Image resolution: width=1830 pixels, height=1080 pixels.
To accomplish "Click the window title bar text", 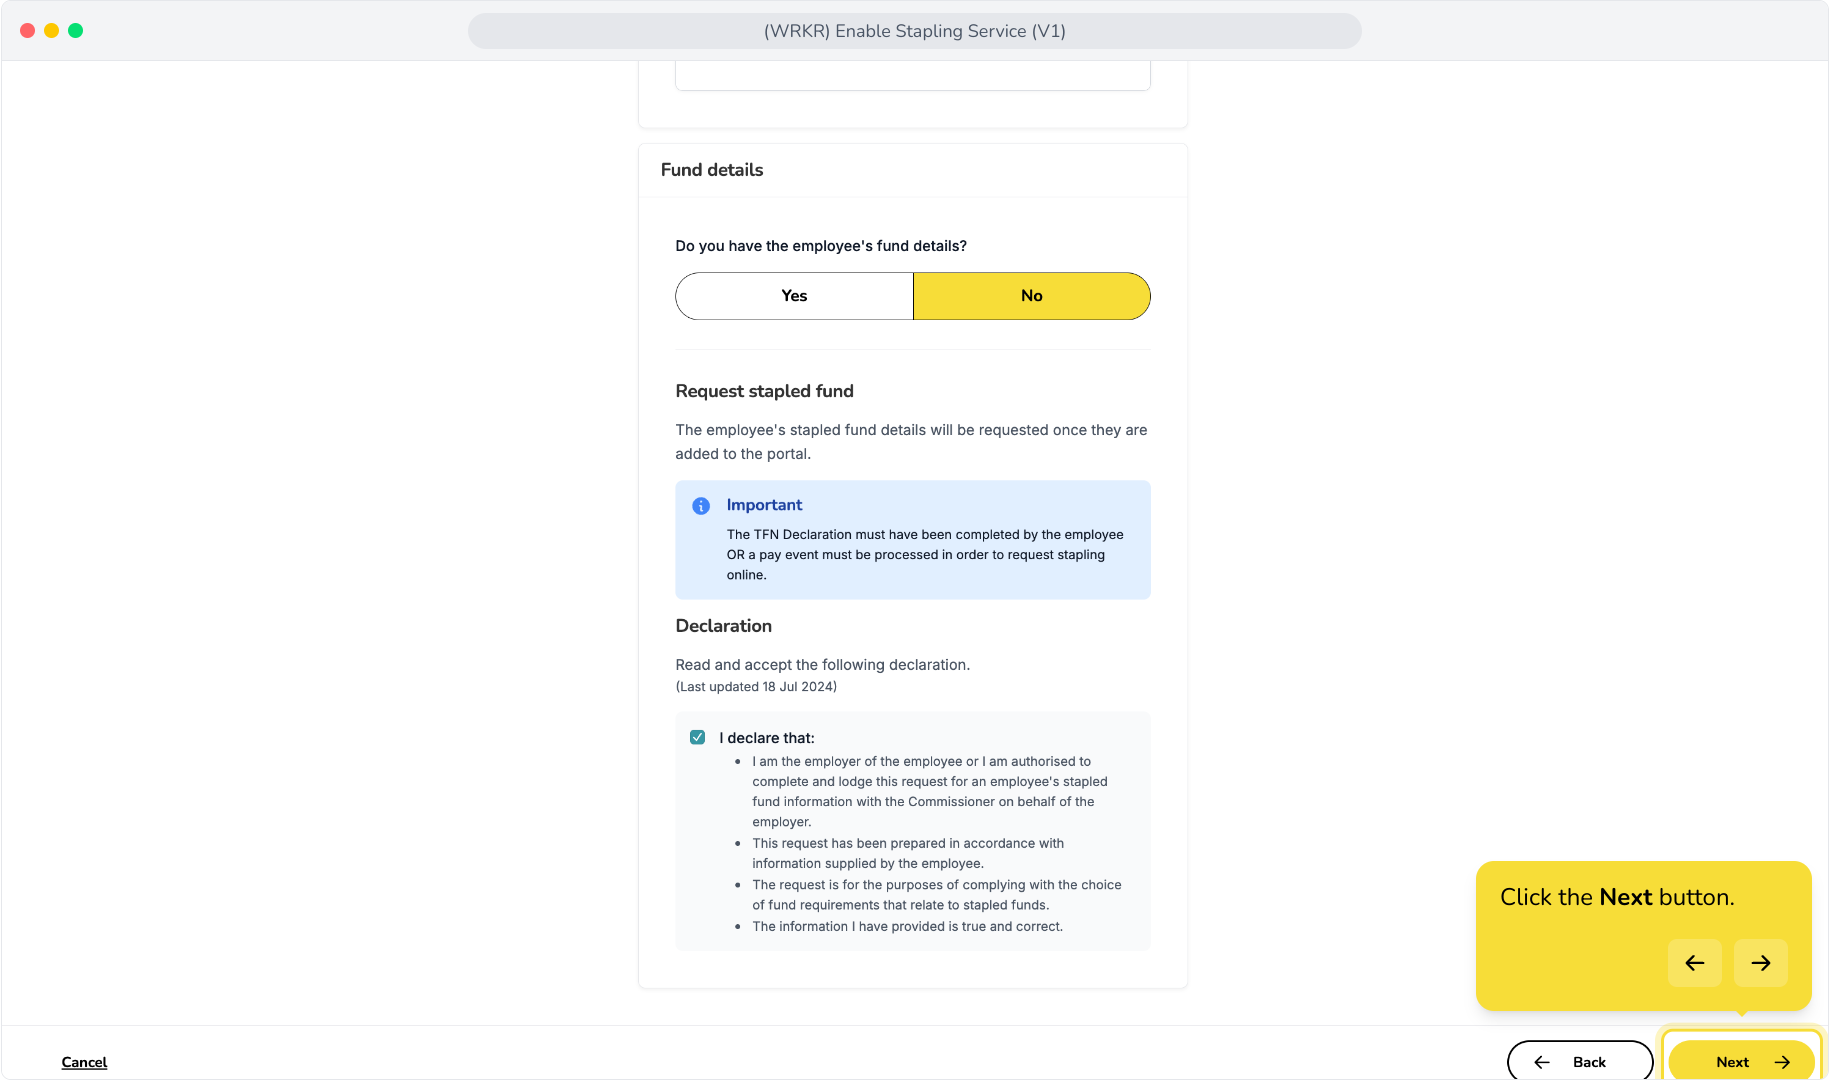I will point(915,31).
